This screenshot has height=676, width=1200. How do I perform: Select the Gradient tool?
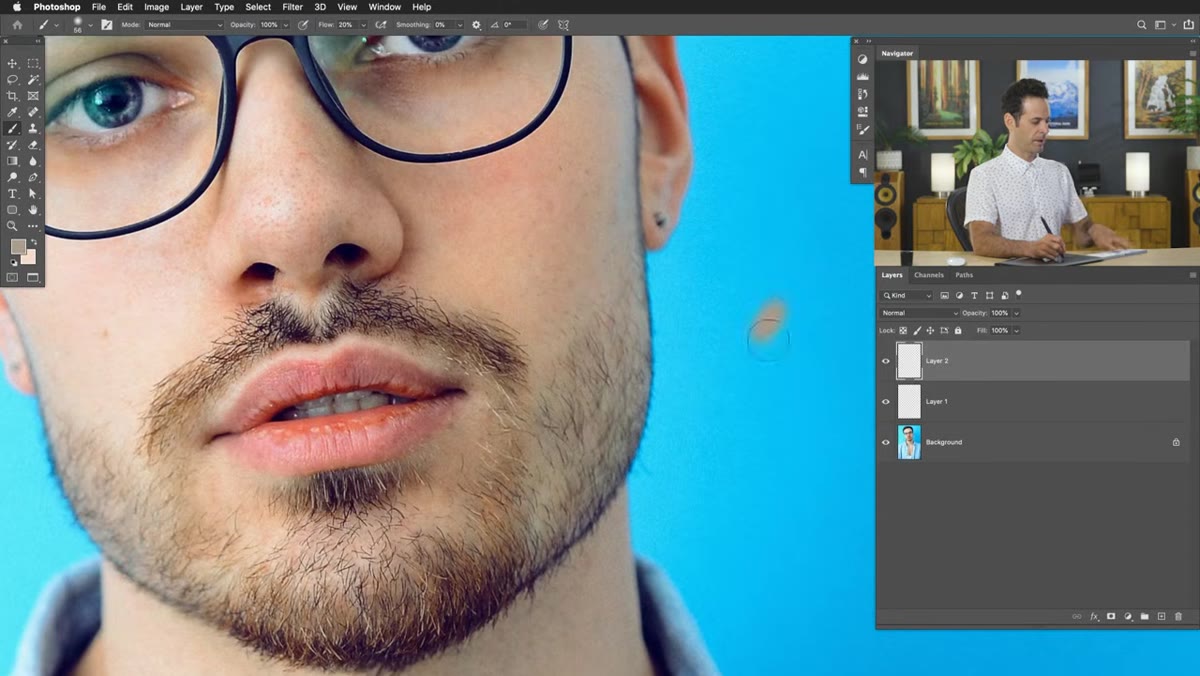tap(13, 161)
